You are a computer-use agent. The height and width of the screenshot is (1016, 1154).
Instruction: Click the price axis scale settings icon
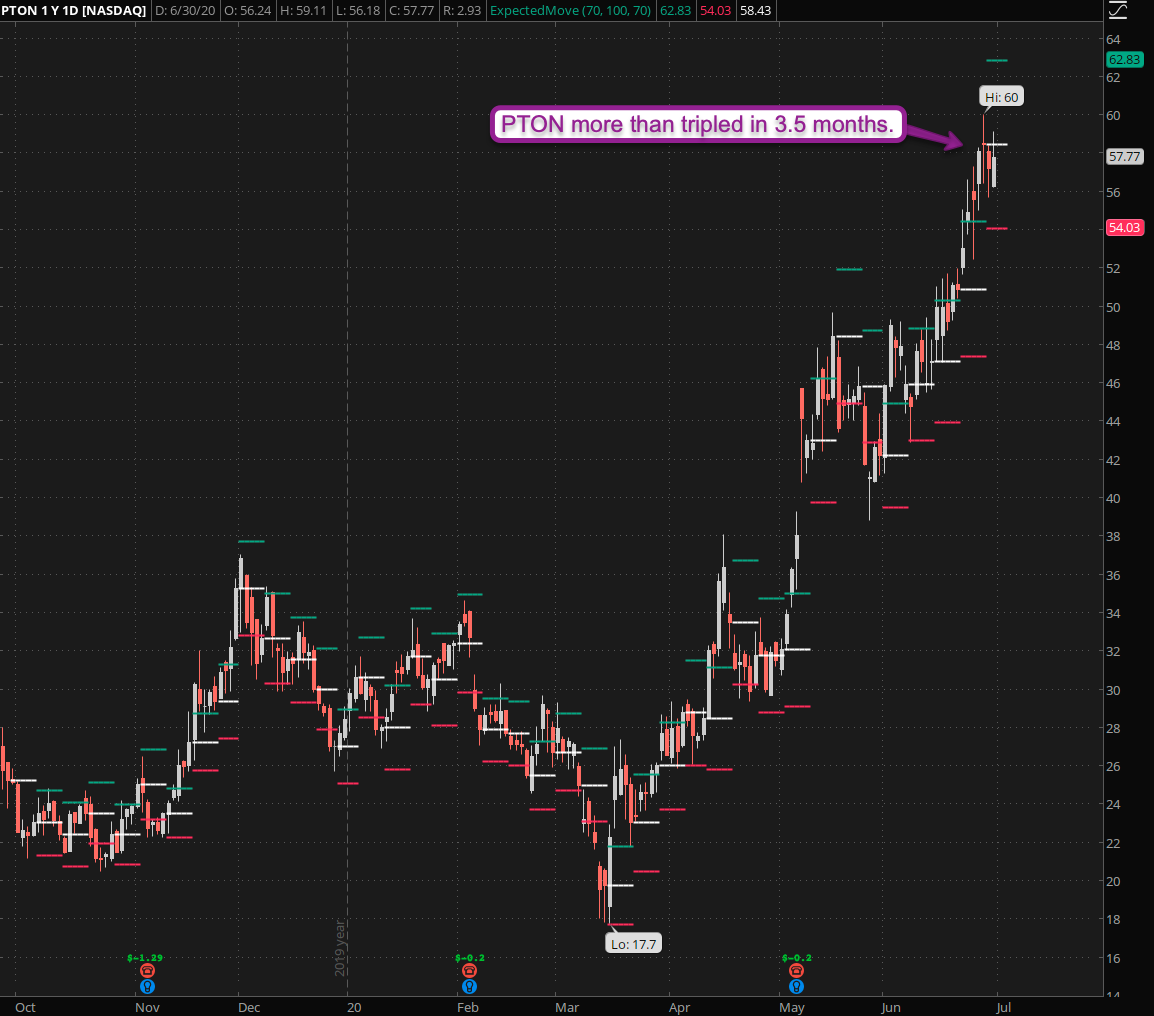(1117, 10)
